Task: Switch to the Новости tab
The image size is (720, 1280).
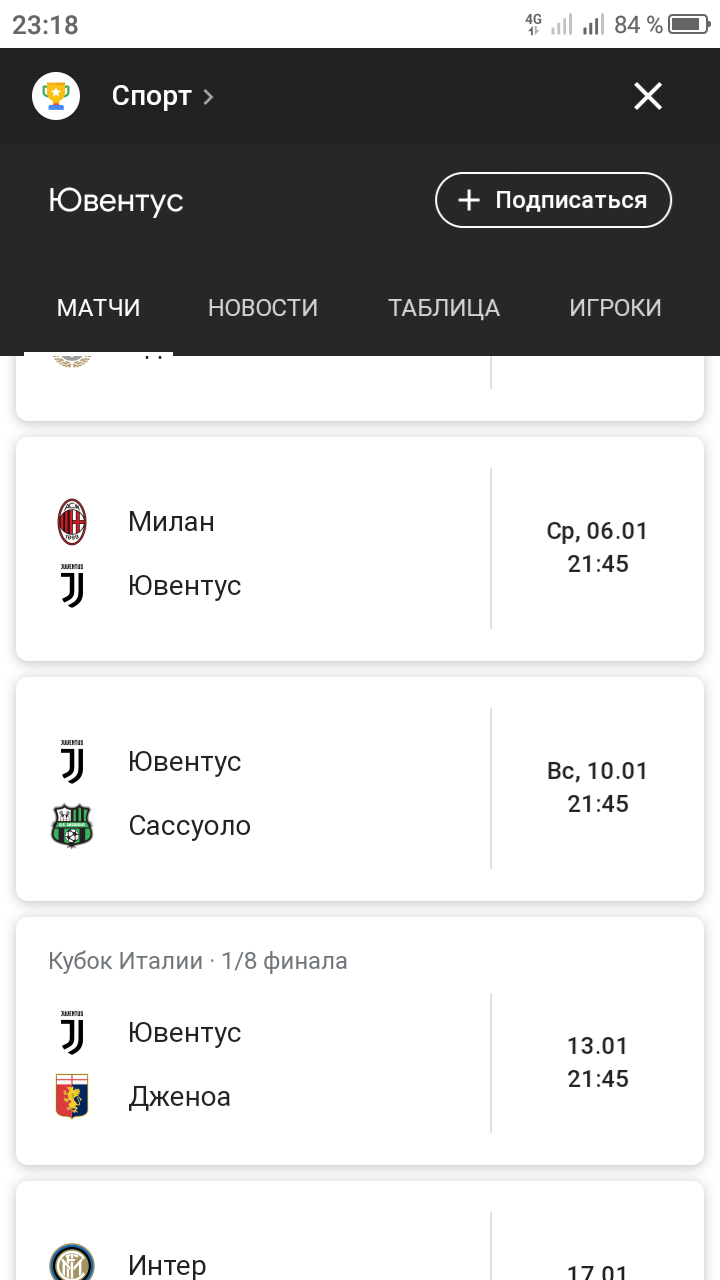Action: point(263,308)
